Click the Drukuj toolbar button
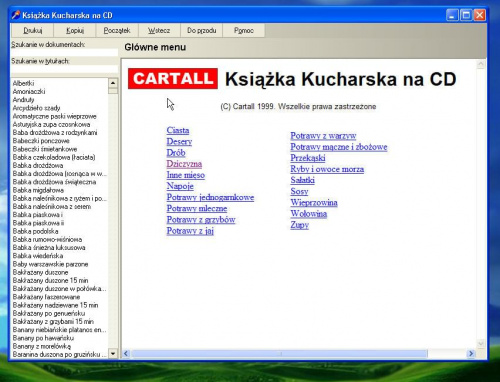Viewport: 500px width, 382px height. point(32,30)
